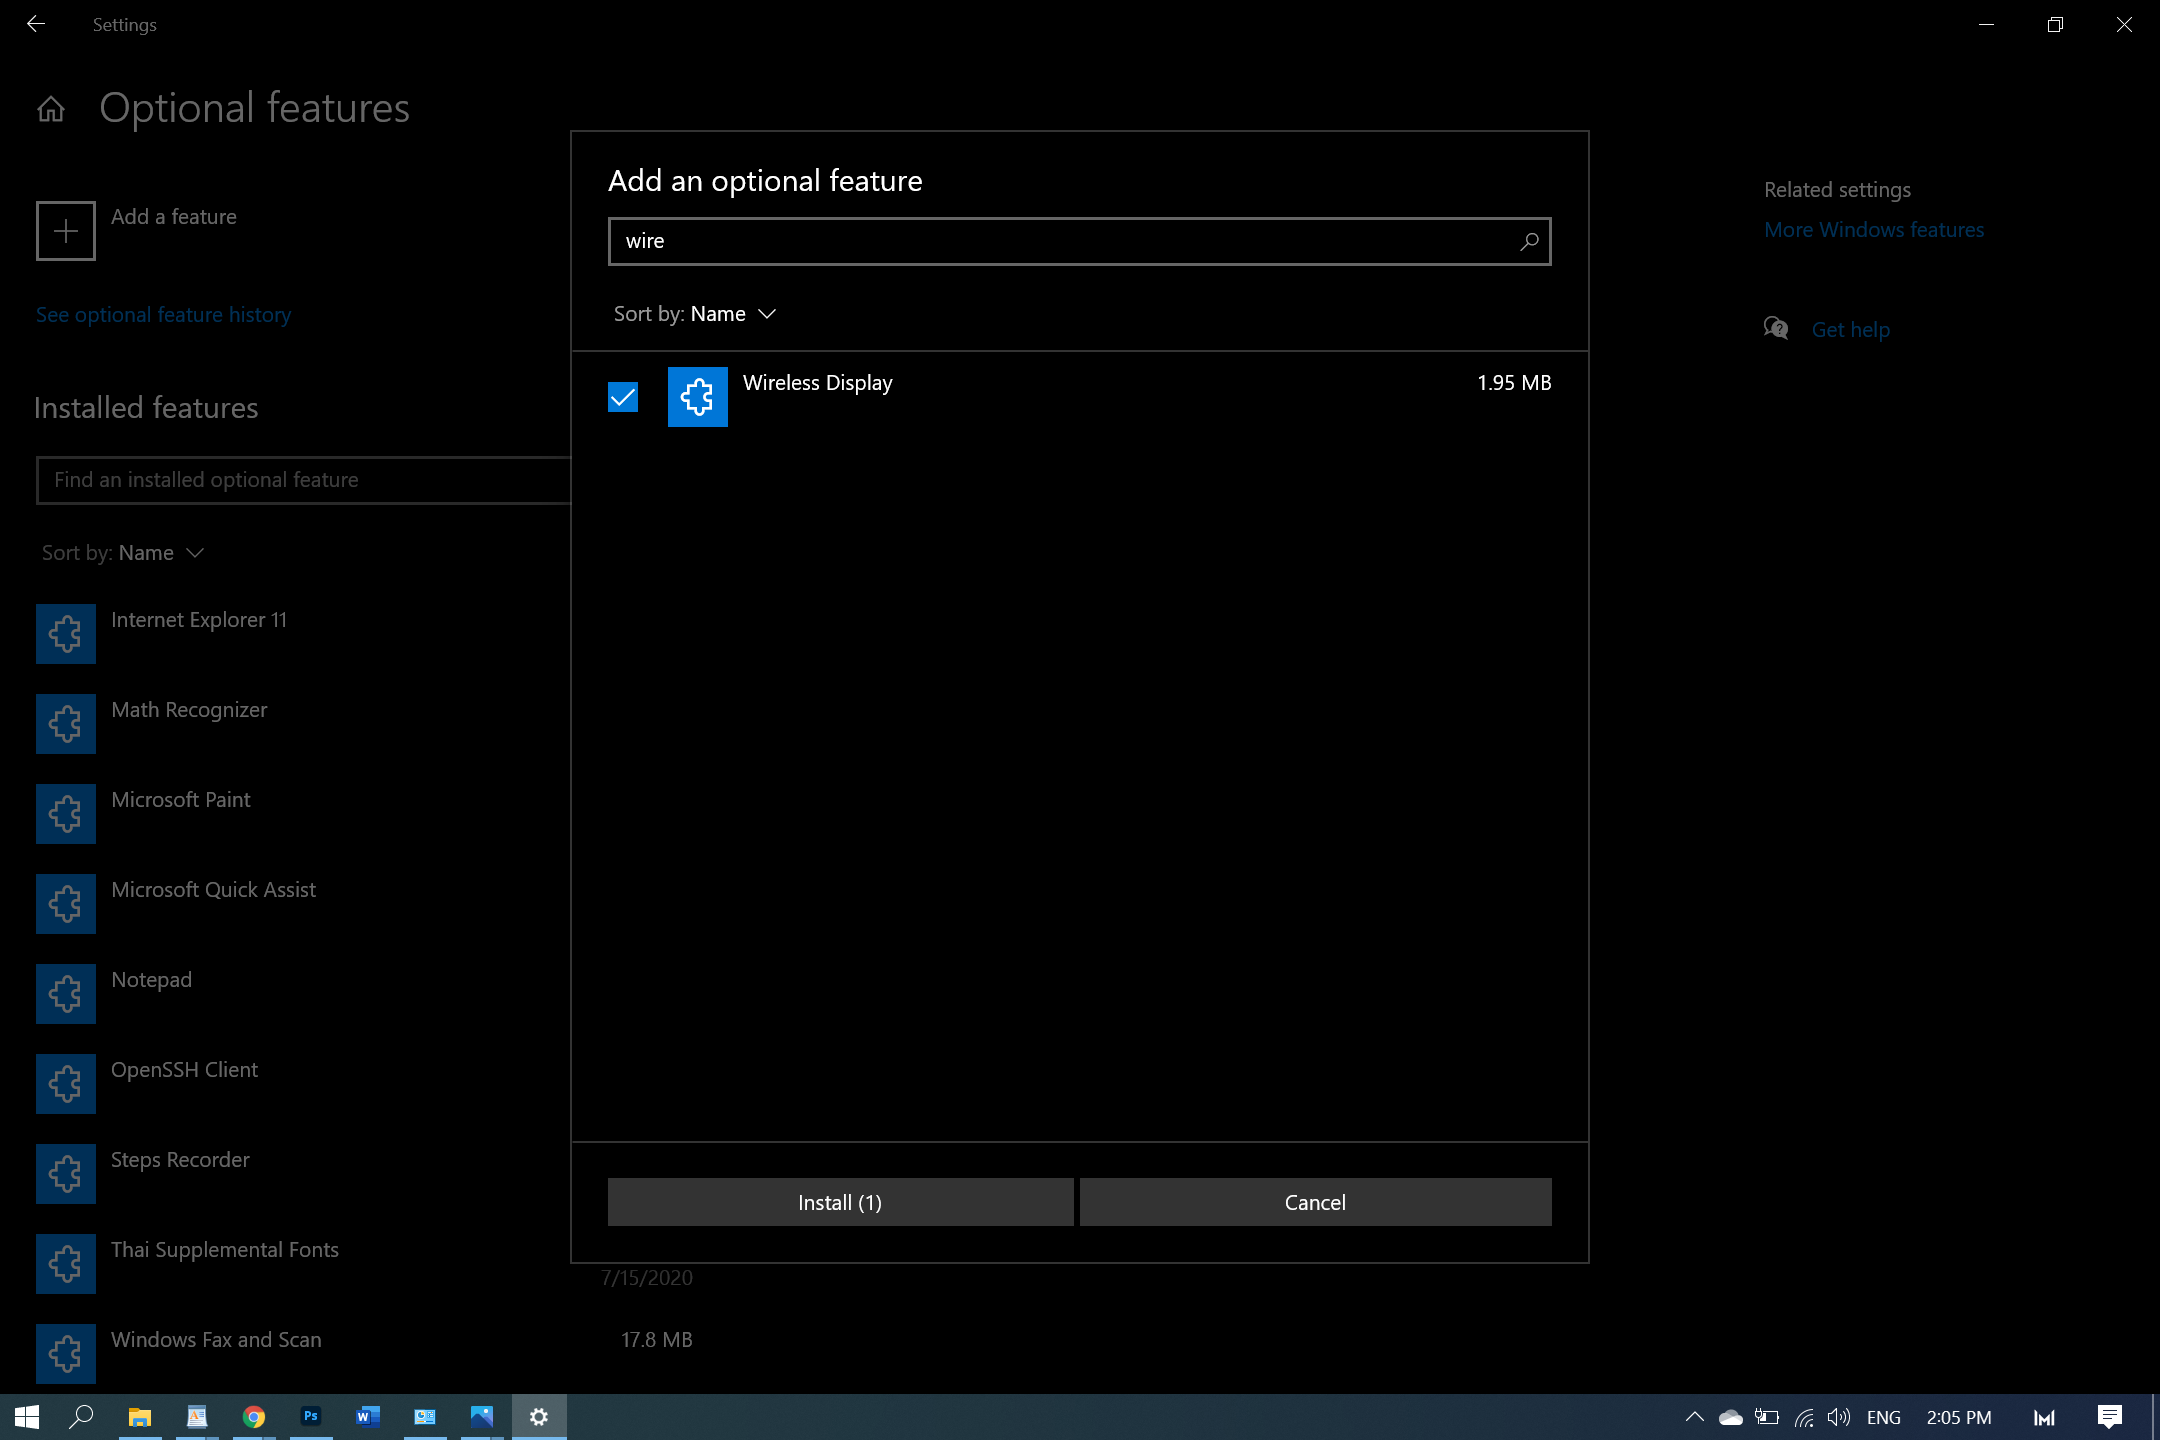Viewport: 2160px width, 1440px height.
Task: Select the Microsoft Paint feature icon
Action: pyautogui.click(x=66, y=814)
